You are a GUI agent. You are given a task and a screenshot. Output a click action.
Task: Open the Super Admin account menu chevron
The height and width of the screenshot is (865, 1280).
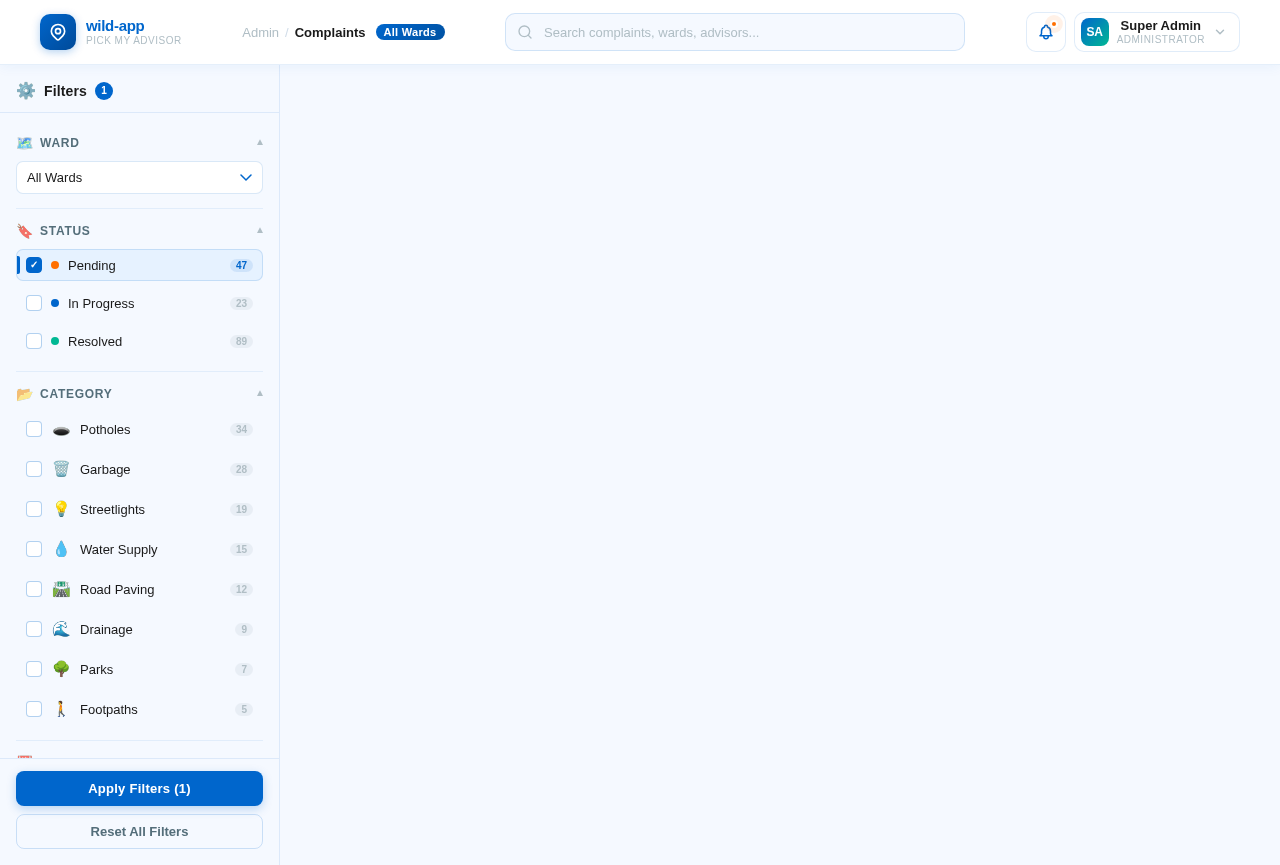[1220, 32]
